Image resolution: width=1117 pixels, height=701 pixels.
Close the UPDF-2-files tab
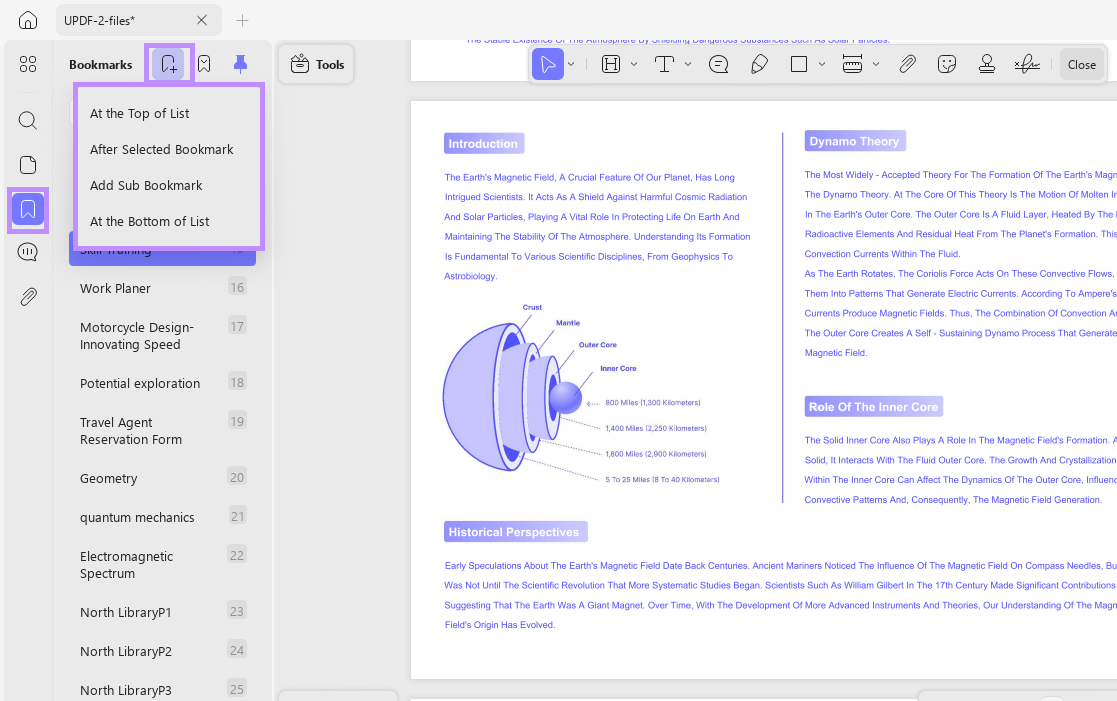pos(202,20)
